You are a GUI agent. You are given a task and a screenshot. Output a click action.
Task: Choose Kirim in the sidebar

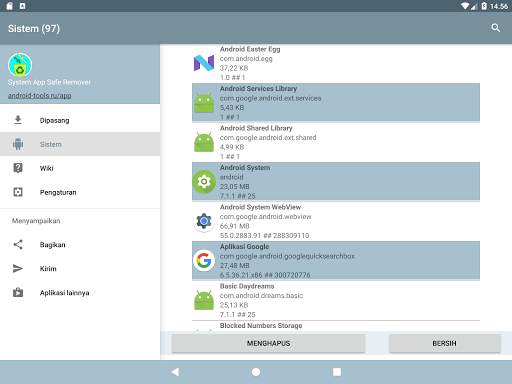click(x=80, y=269)
